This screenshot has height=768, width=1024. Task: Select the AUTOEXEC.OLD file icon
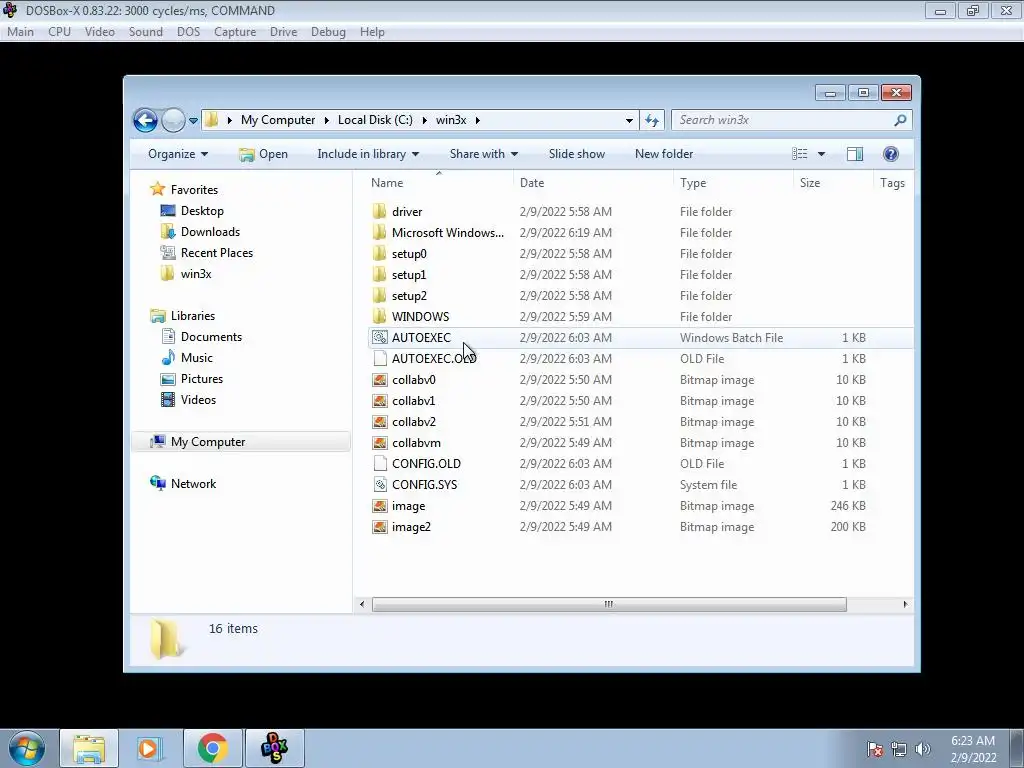tap(379, 359)
